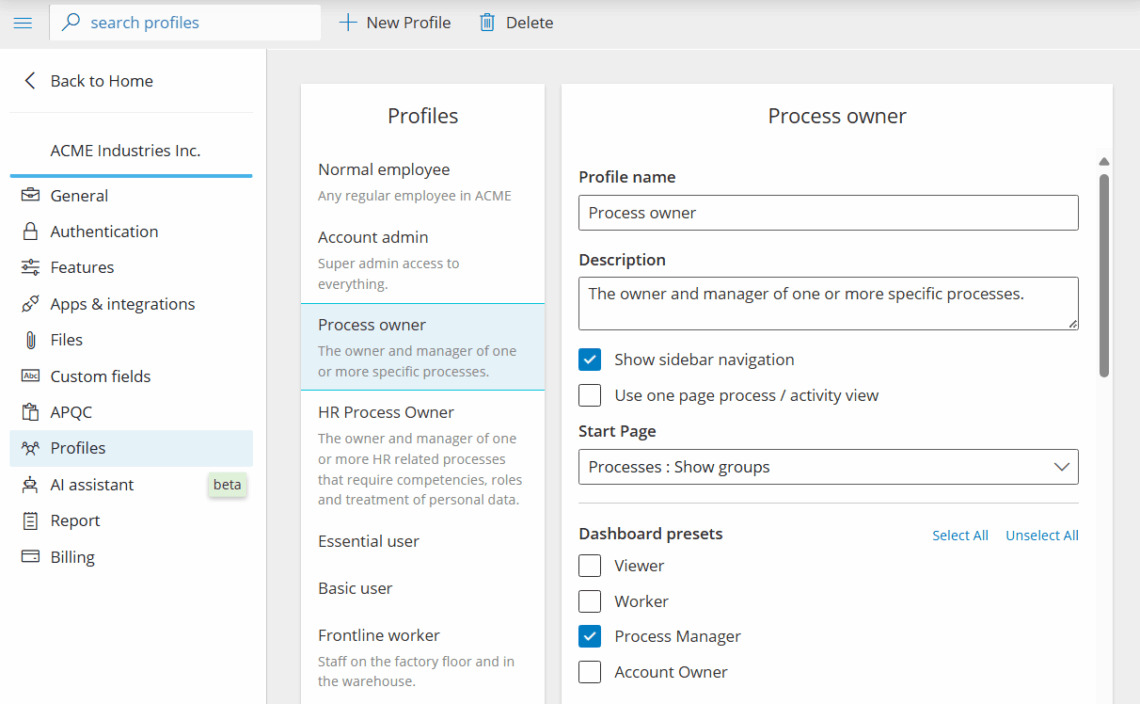Screen dimensions: 1140x704
Task: Open Authentication via the lock icon
Action: tap(31, 231)
